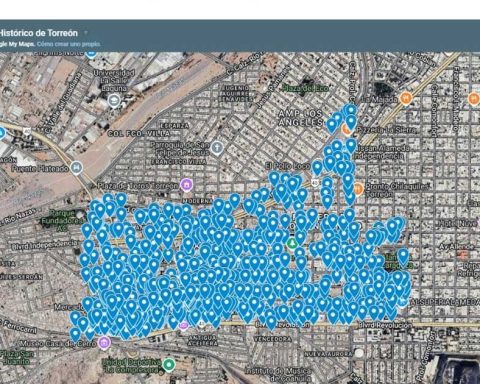Click the Plaza del Eco park label
This screenshot has height=384, width=480.
(305, 88)
